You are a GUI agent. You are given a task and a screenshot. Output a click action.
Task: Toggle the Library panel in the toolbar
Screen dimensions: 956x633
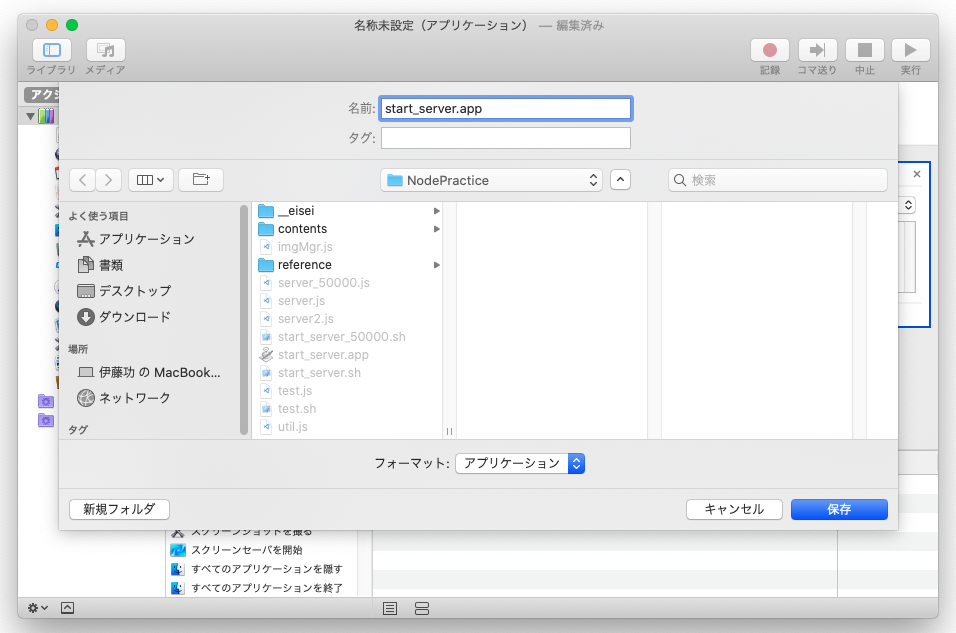pyautogui.click(x=52, y=50)
